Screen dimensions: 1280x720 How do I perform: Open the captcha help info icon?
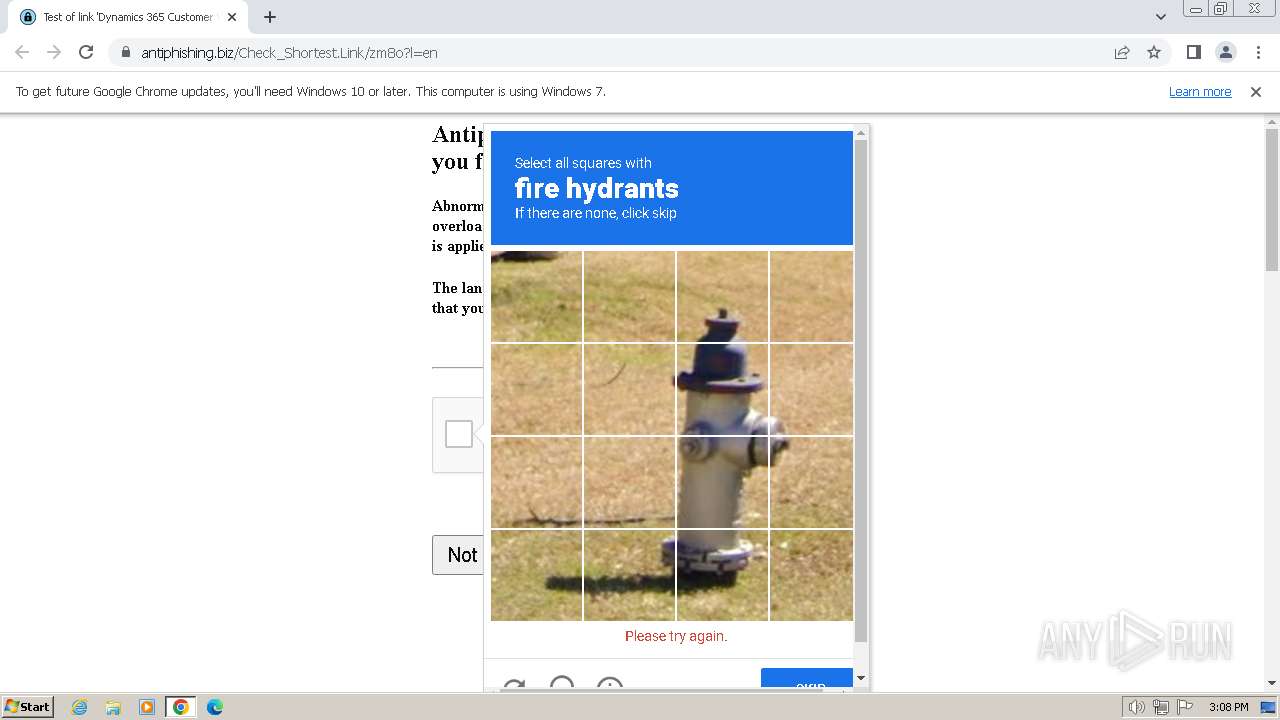pyautogui.click(x=610, y=685)
